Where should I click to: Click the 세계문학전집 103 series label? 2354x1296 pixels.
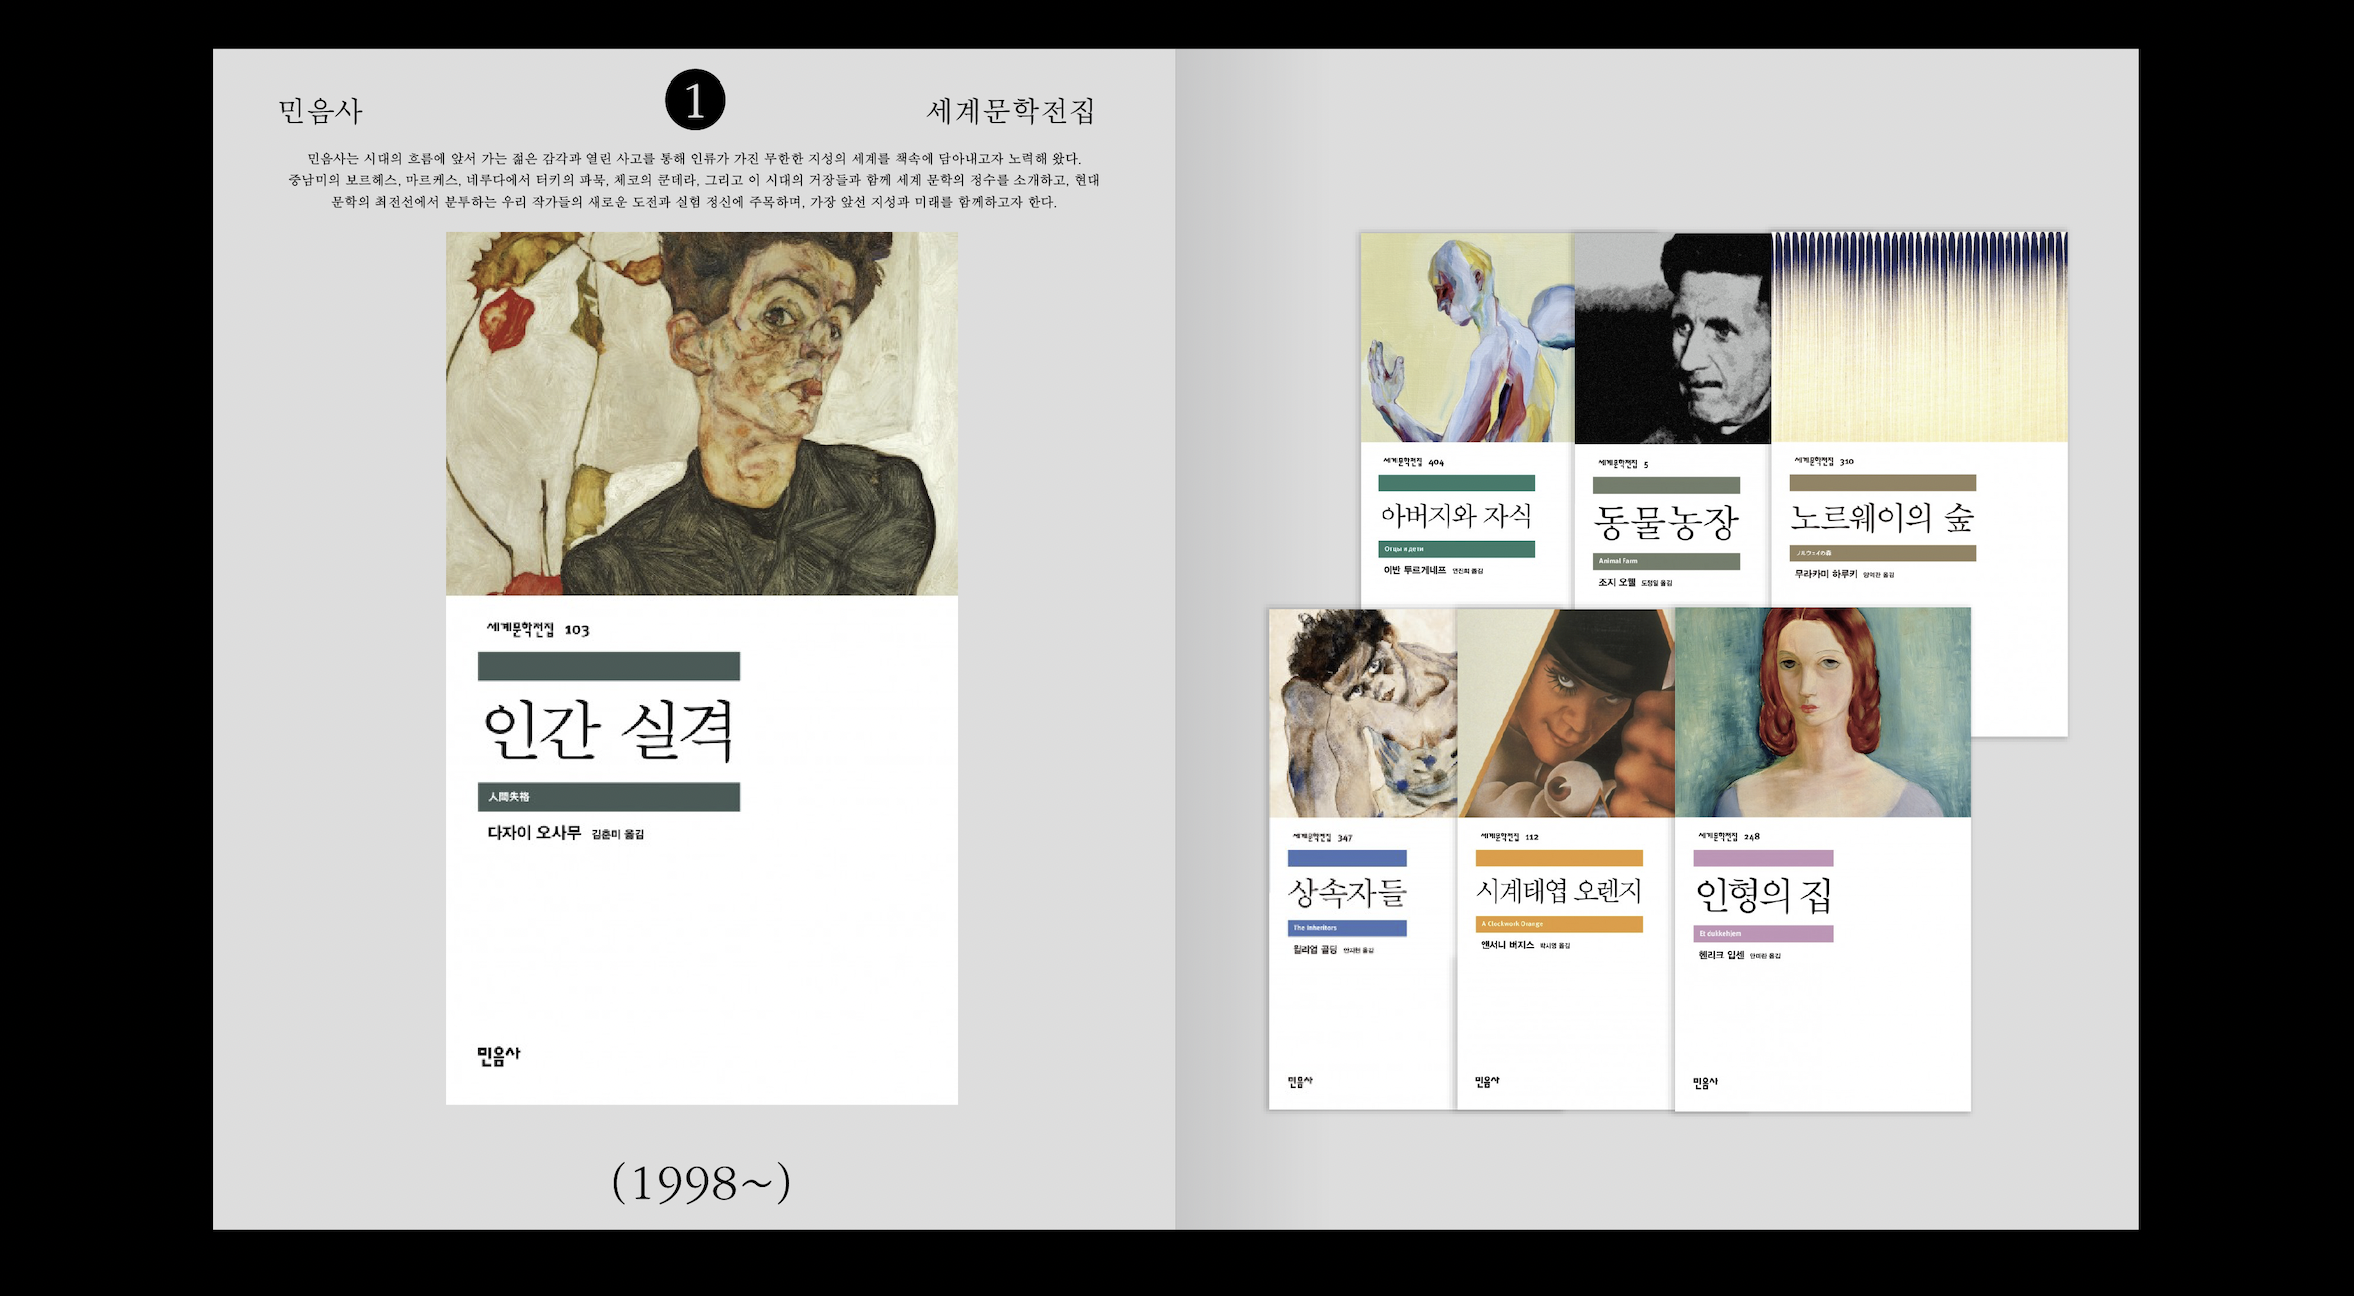pos(538,629)
